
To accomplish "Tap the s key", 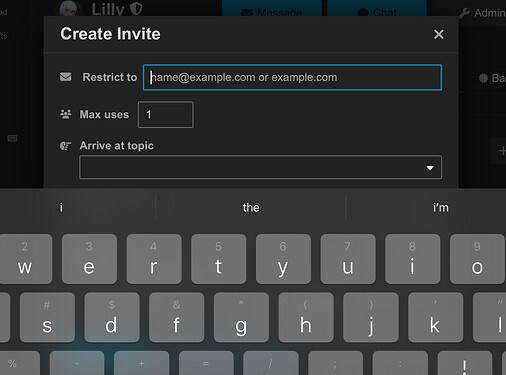I will click(47, 317).
